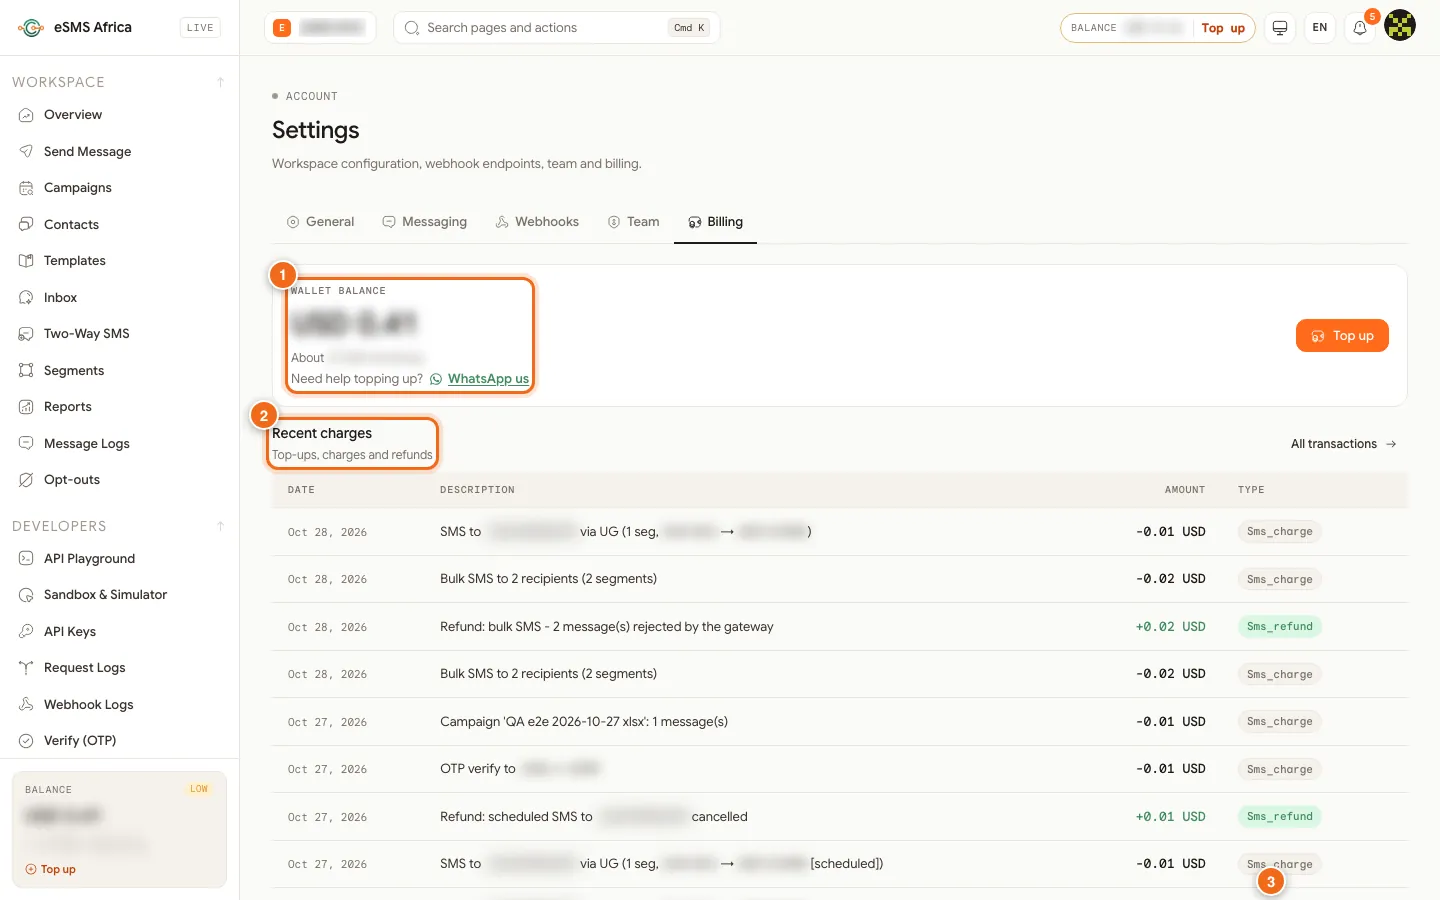Screen dimensions: 1440x900
Task: Click the Reports sidebar icon
Action: (27, 407)
